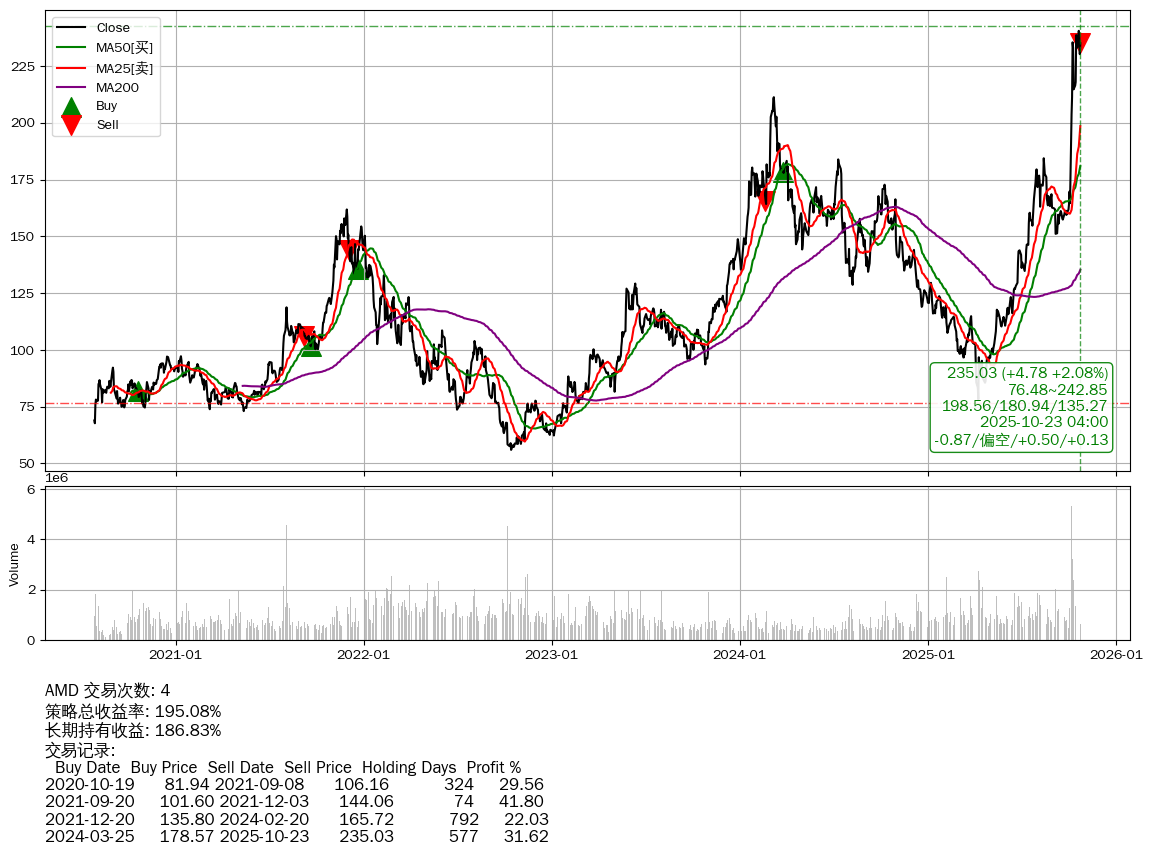Click the 2024-01 date axis label
1153x855 pixels.
coord(740,656)
